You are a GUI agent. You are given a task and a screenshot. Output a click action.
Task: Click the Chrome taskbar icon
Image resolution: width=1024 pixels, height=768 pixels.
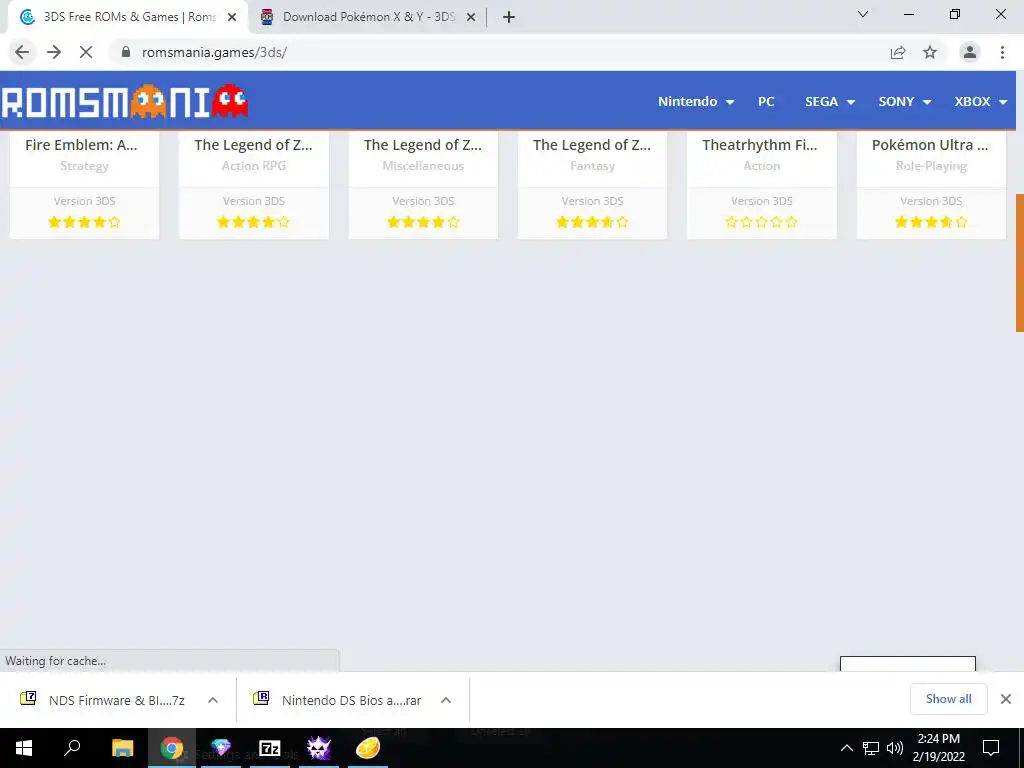pyautogui.click(x=172, y=748)
